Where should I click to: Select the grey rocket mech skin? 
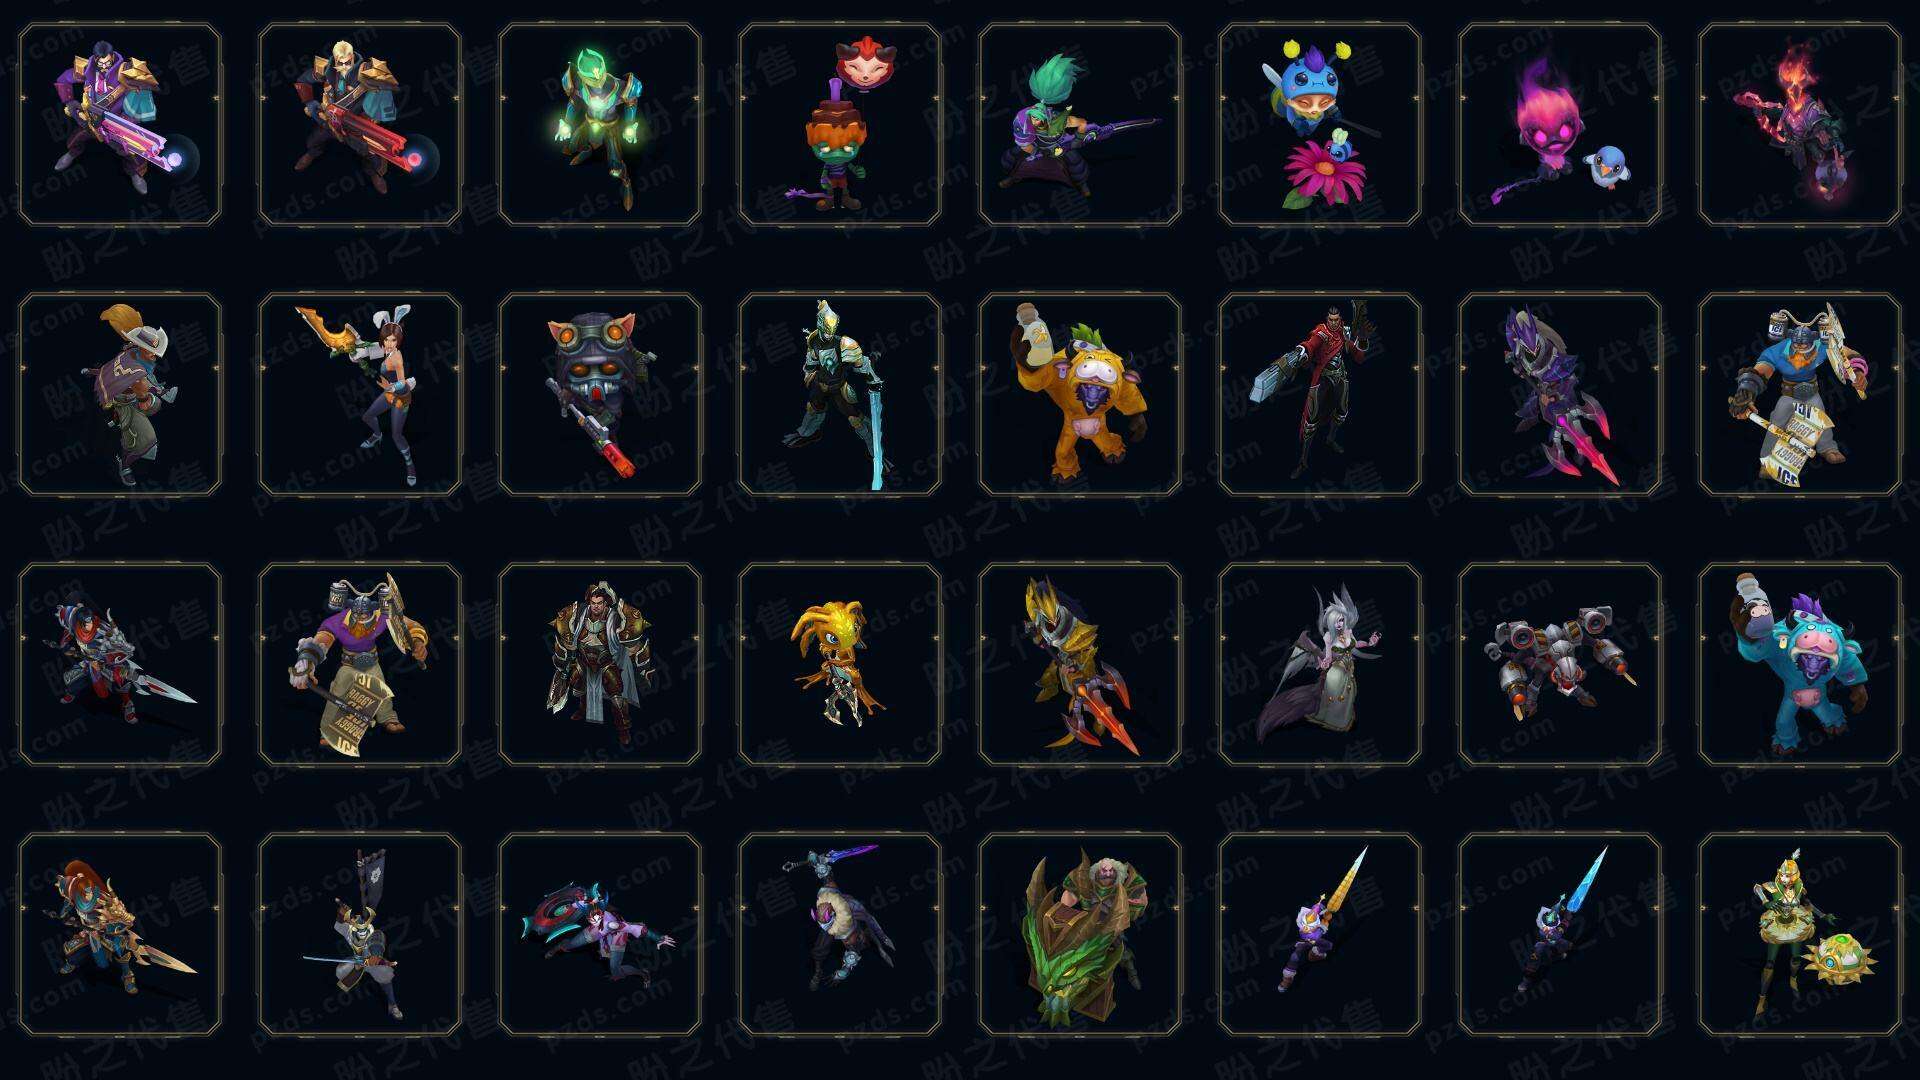click(1560, 665)
